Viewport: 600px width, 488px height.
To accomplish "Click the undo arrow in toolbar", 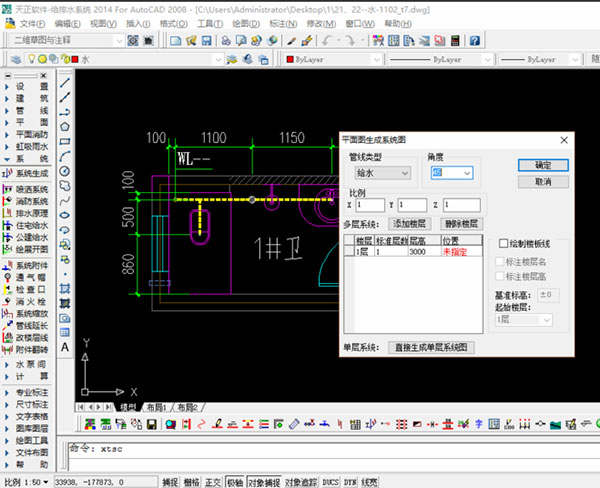I will (326, 41).
